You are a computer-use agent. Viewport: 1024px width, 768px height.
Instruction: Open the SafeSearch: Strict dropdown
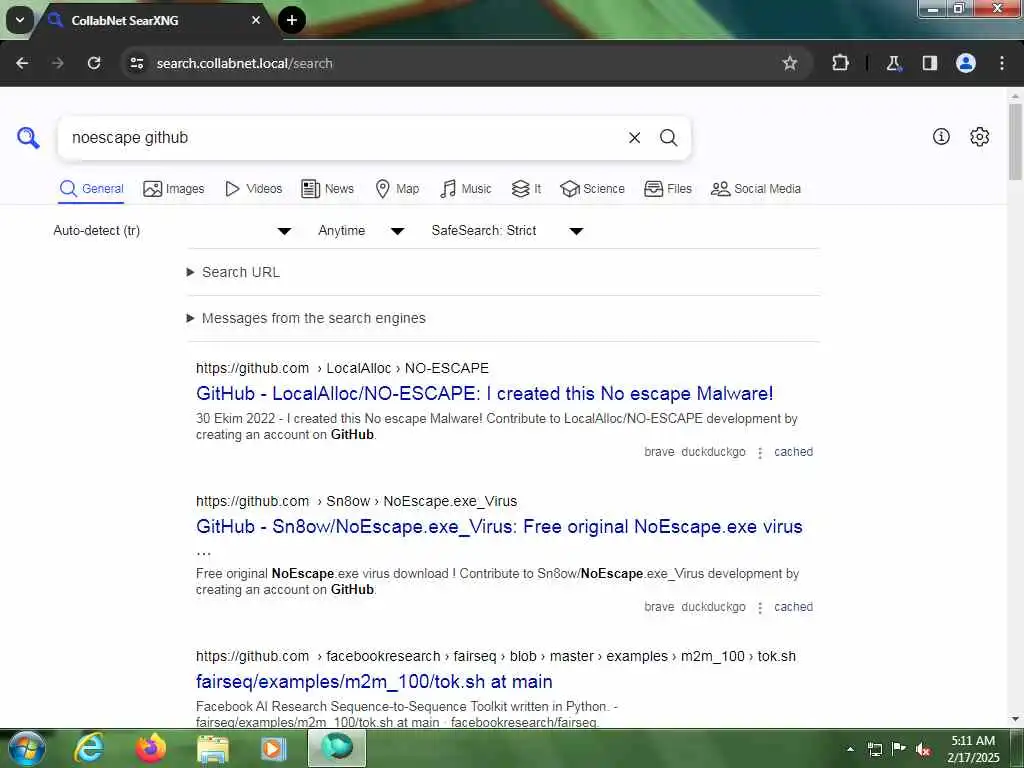pos(507,231)
